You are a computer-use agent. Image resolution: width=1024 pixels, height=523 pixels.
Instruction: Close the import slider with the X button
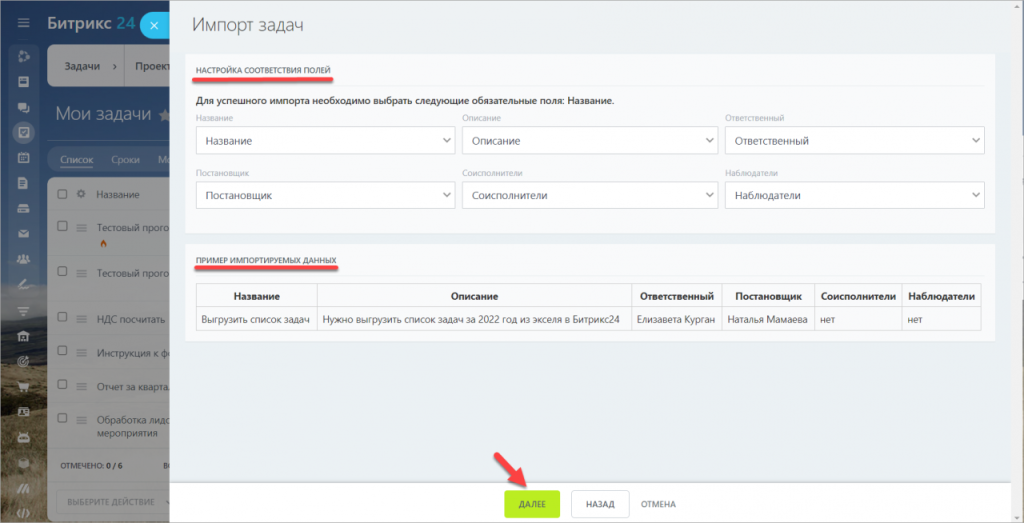153,25
